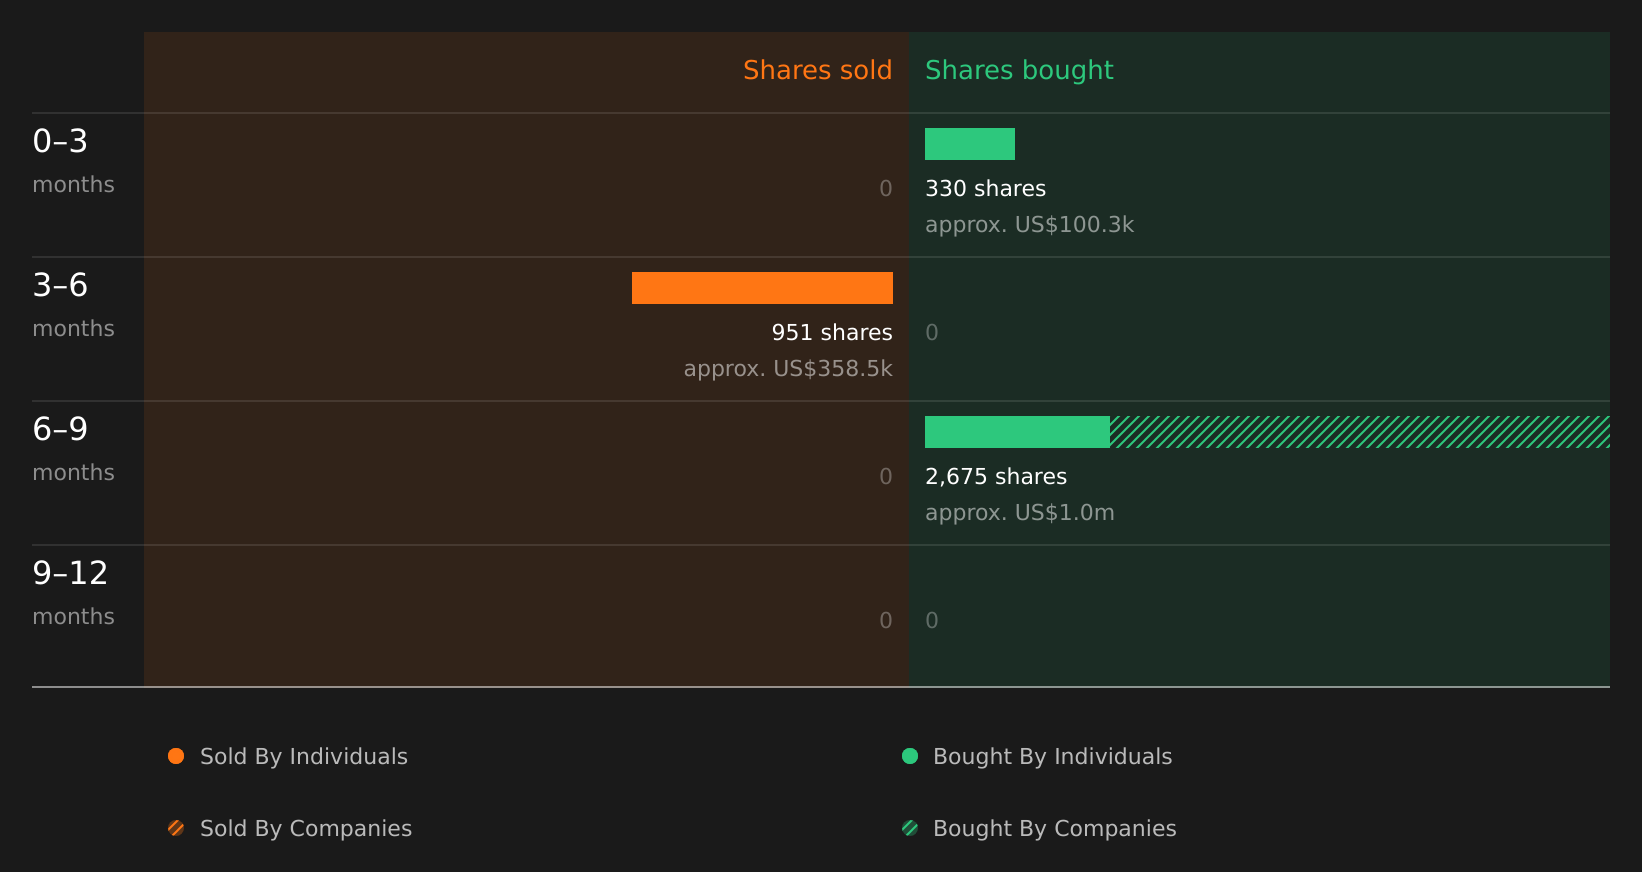
Task: Click the solid green bar in the 6–9 months row
Action: (x=1017, y=432)
